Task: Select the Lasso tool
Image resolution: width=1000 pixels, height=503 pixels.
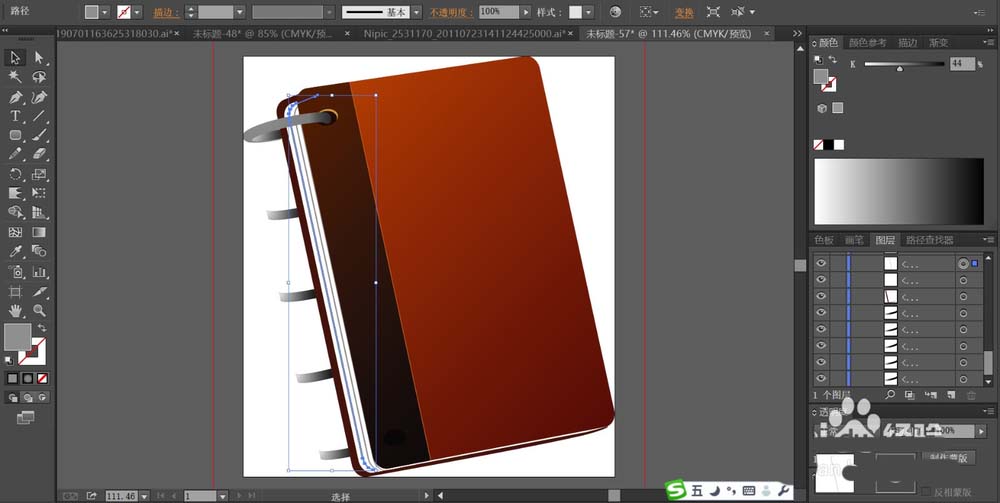Action: click(40, 77)
